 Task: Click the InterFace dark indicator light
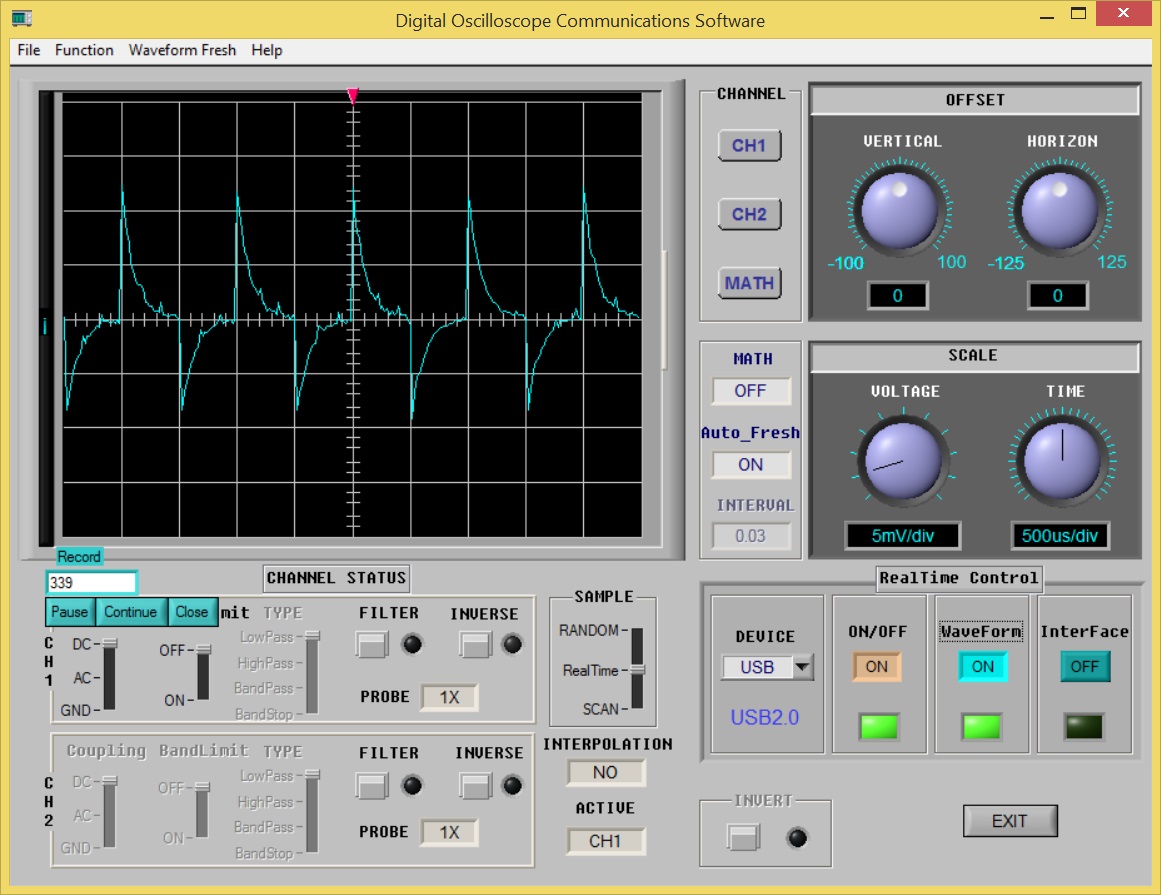coord(1084,727)
